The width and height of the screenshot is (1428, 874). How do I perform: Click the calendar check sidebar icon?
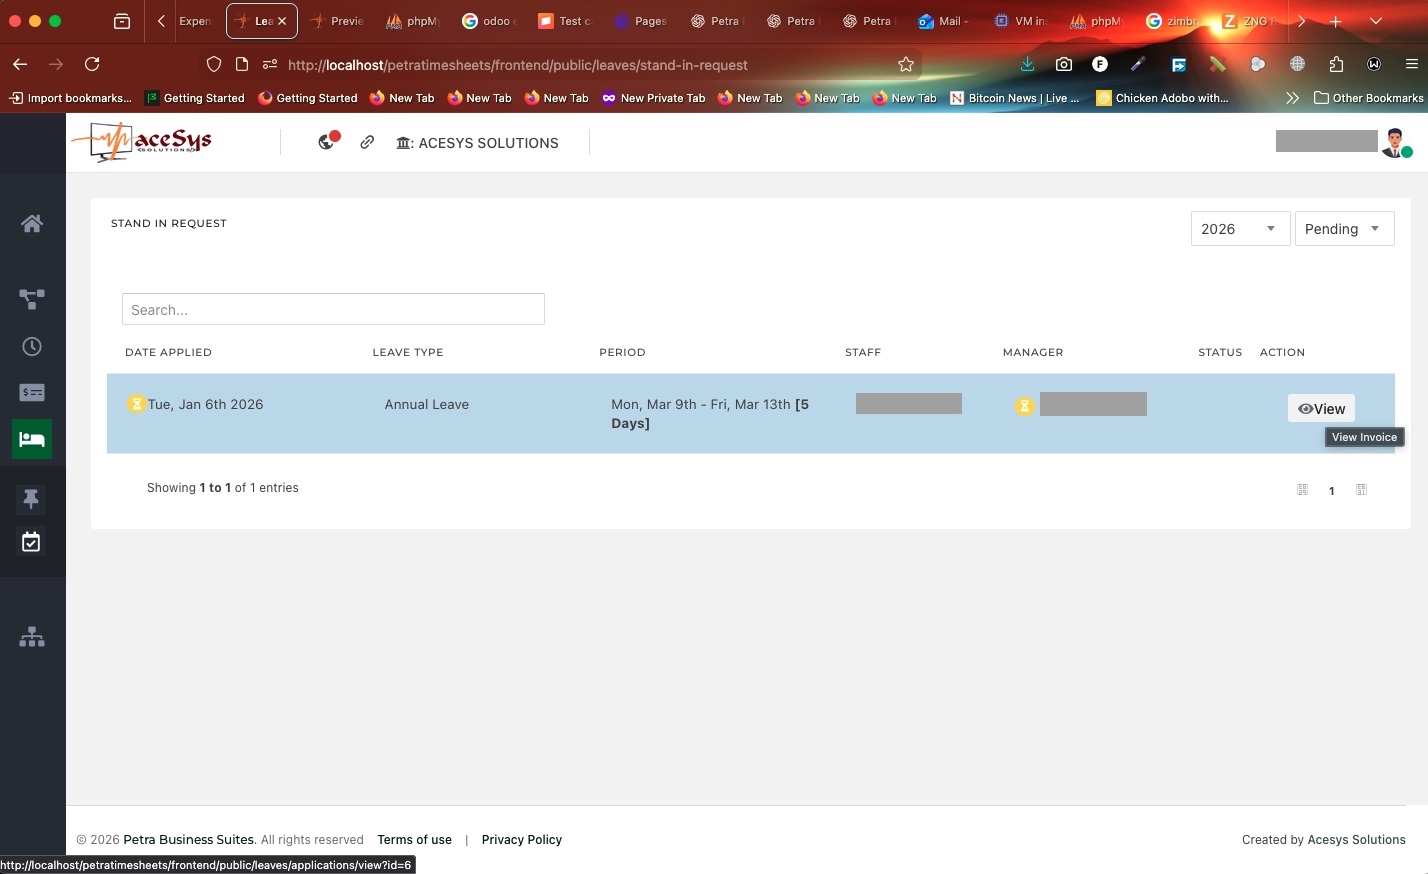pos(32,542)
